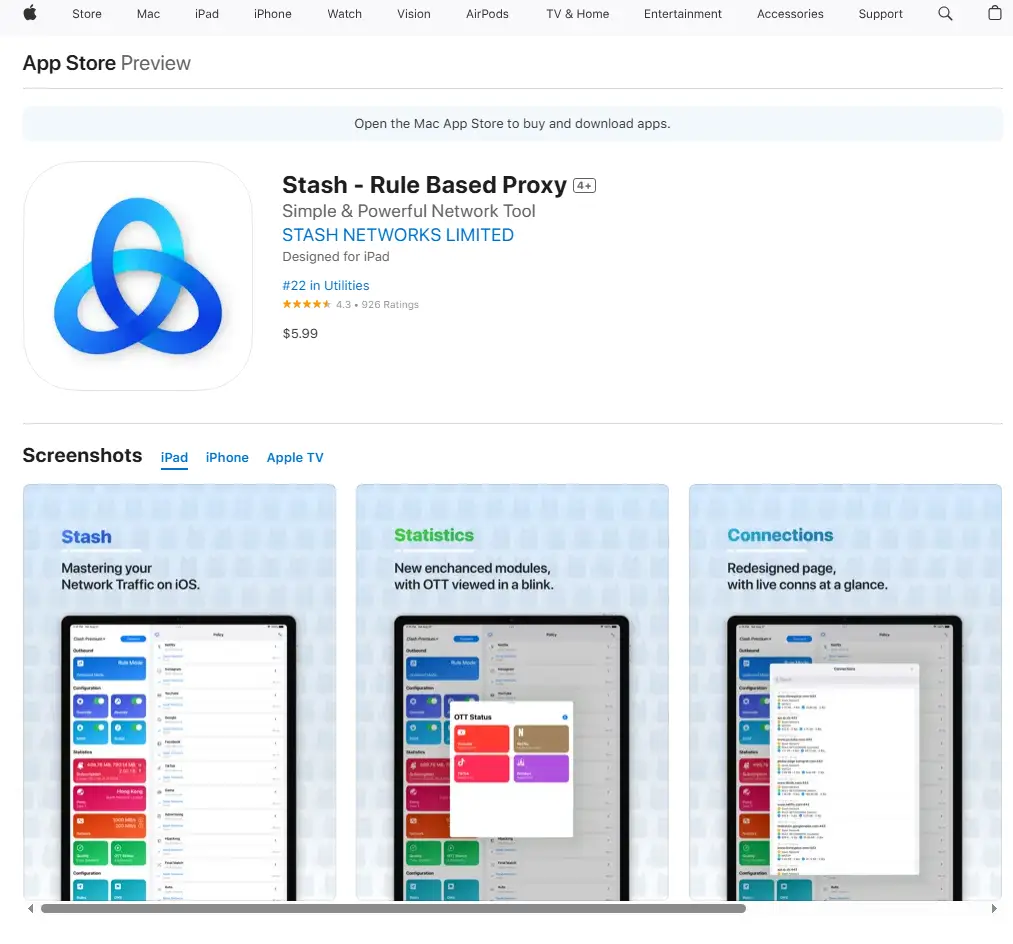1013x944 pixels.
Task: Open the TV & Home menu
Action: (578, 14)
